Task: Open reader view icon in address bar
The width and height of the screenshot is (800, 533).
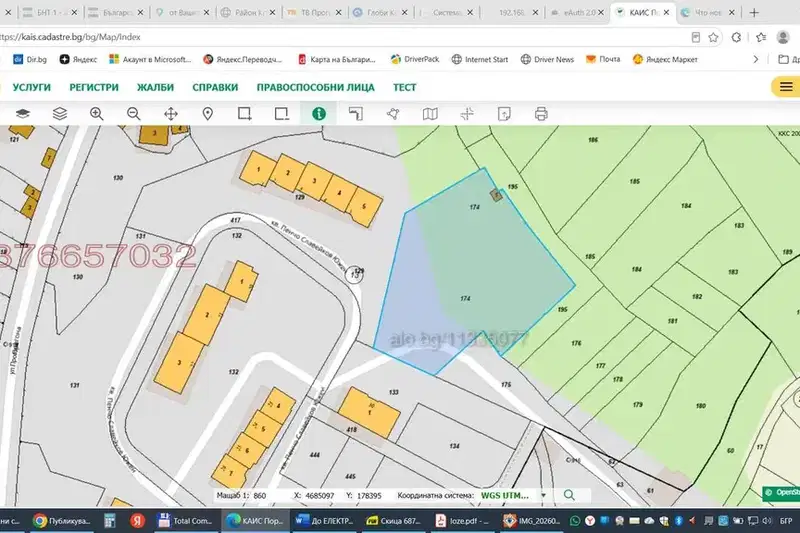Action: [695, 37]
